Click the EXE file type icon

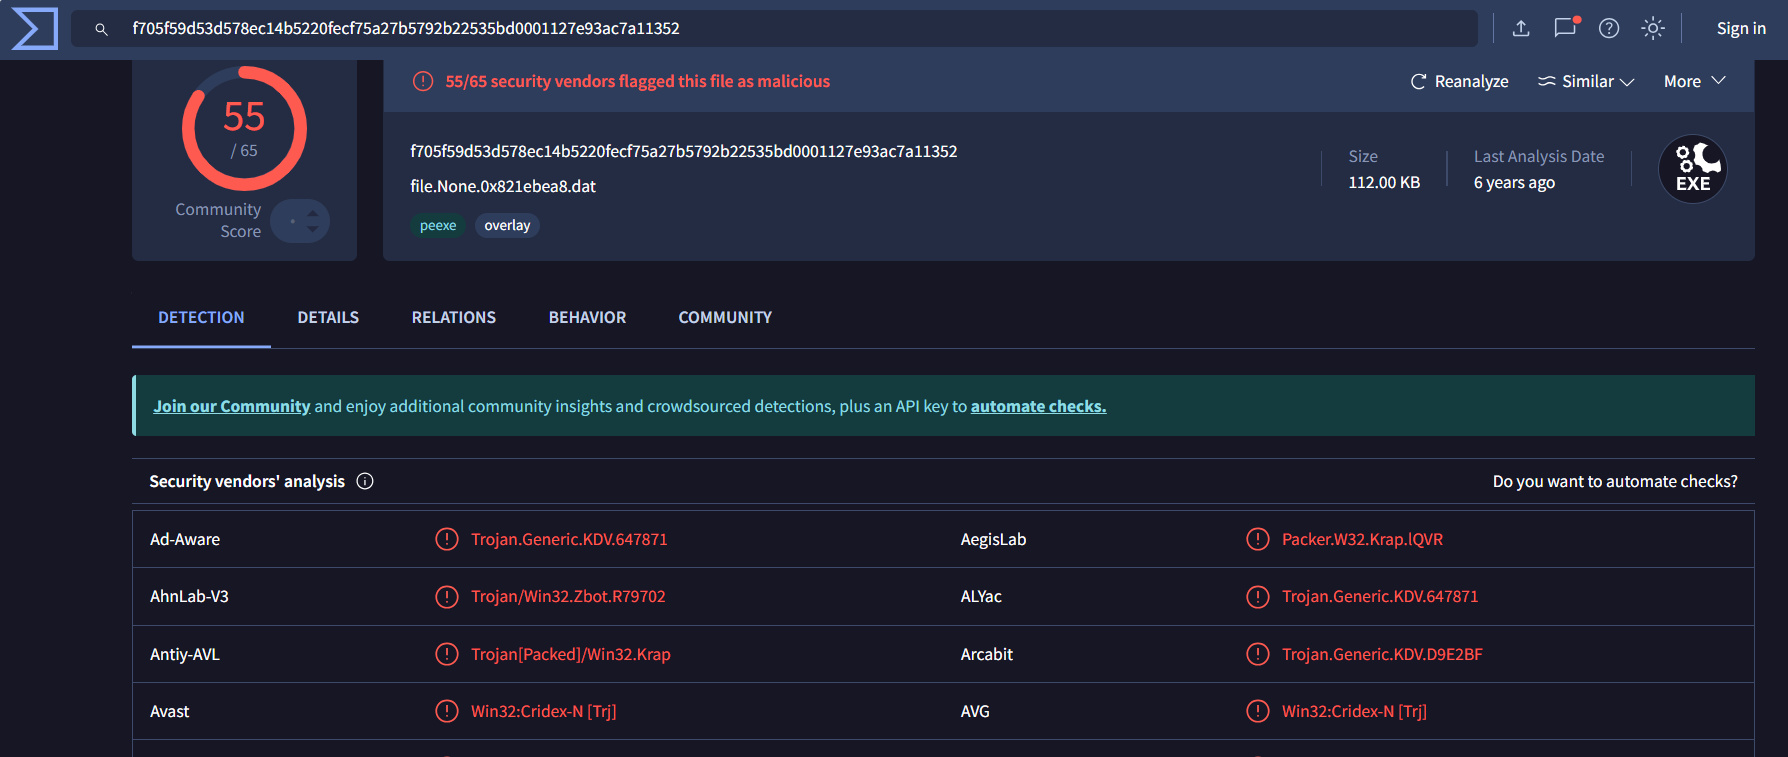[x=1693, y=169]
